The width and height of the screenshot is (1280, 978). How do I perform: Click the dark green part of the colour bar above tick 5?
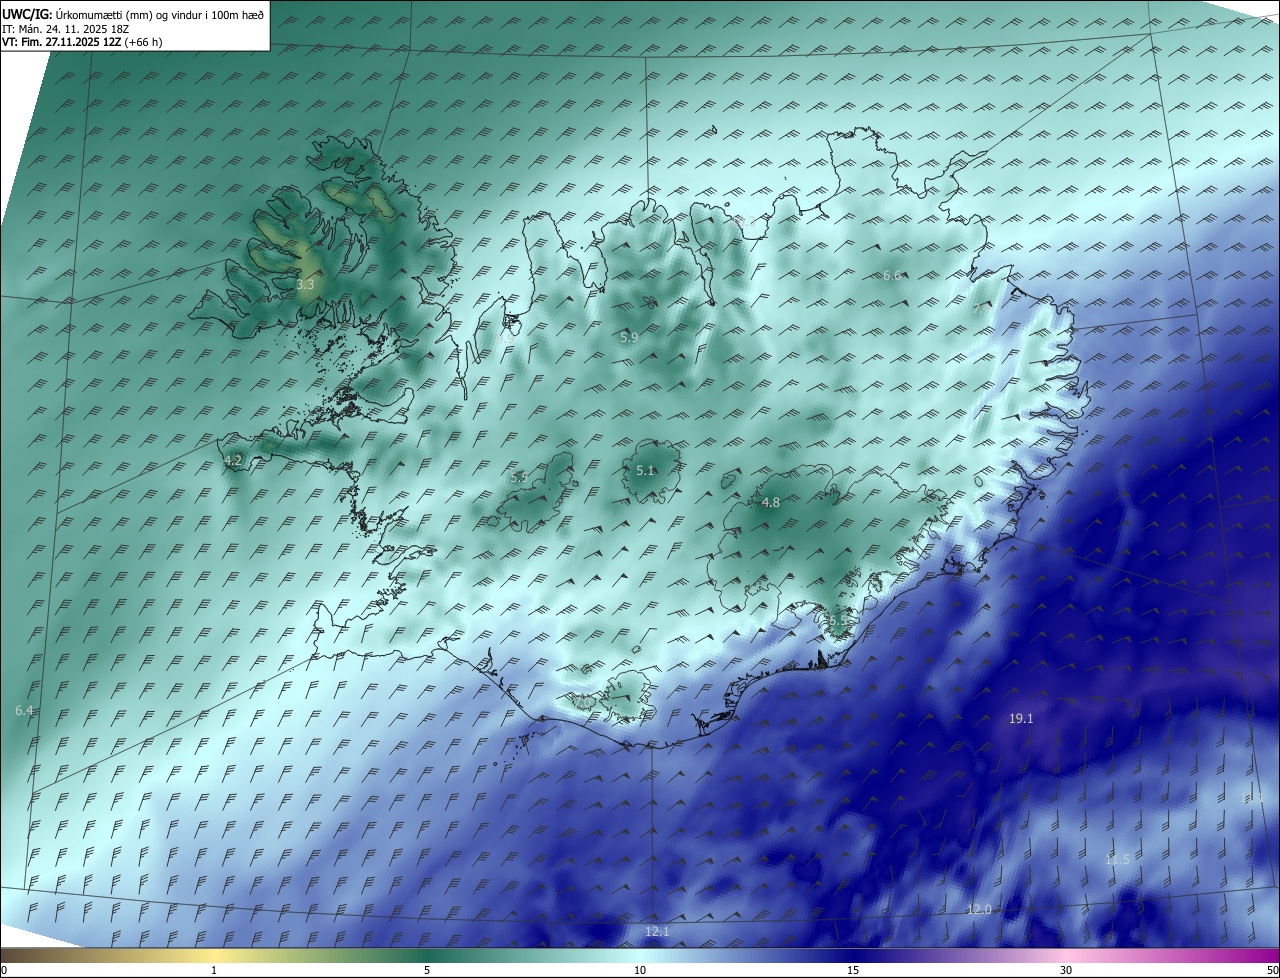(x=427, y=956)
